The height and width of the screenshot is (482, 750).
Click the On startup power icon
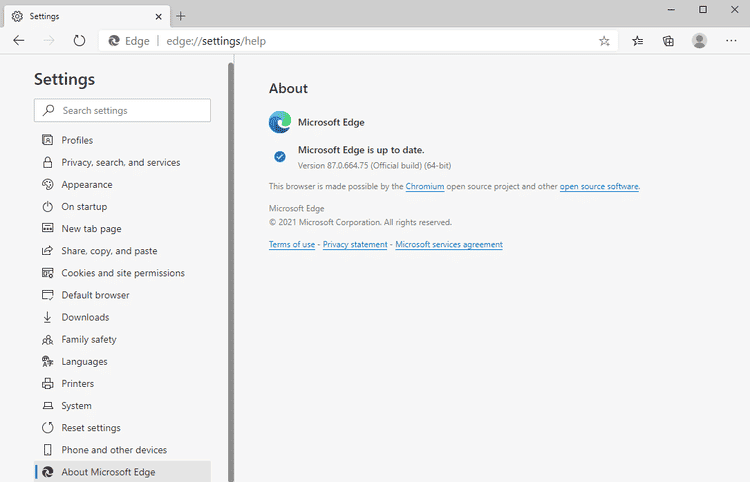click(x=47, y=207)
